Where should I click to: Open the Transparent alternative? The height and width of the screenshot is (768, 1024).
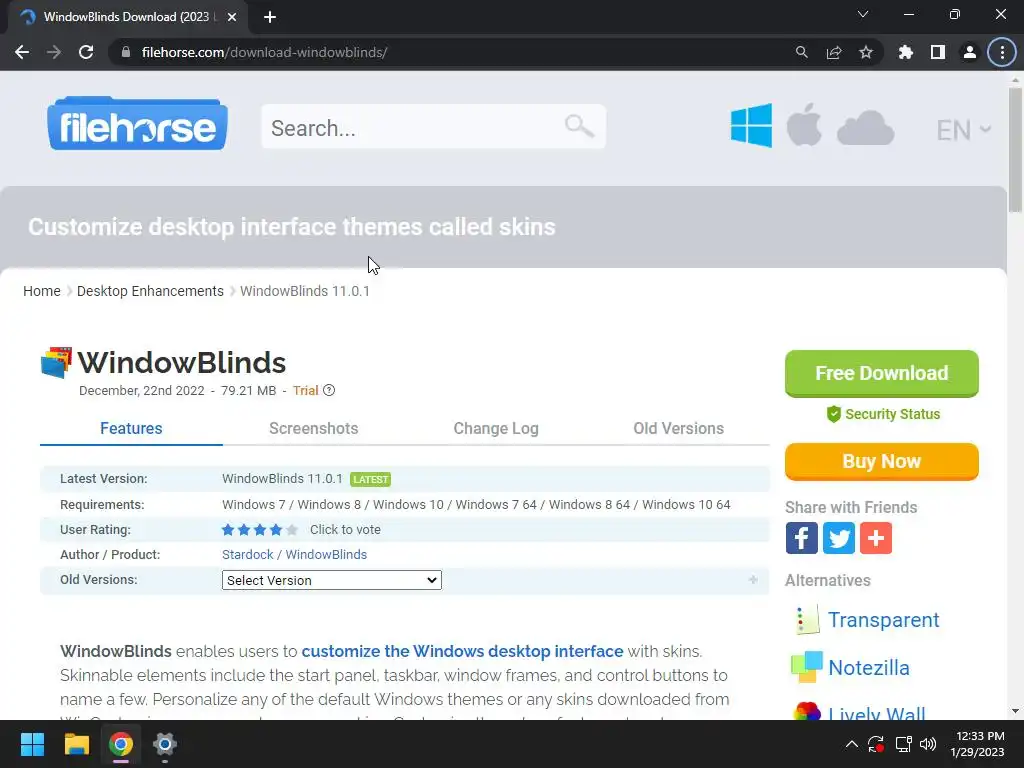coord(884,620)
